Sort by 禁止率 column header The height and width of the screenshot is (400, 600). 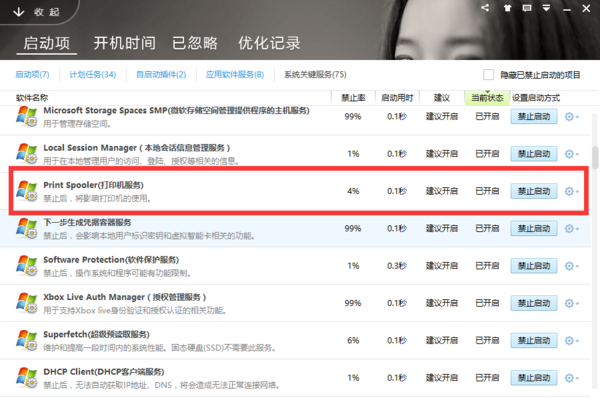tap(353, 98)
